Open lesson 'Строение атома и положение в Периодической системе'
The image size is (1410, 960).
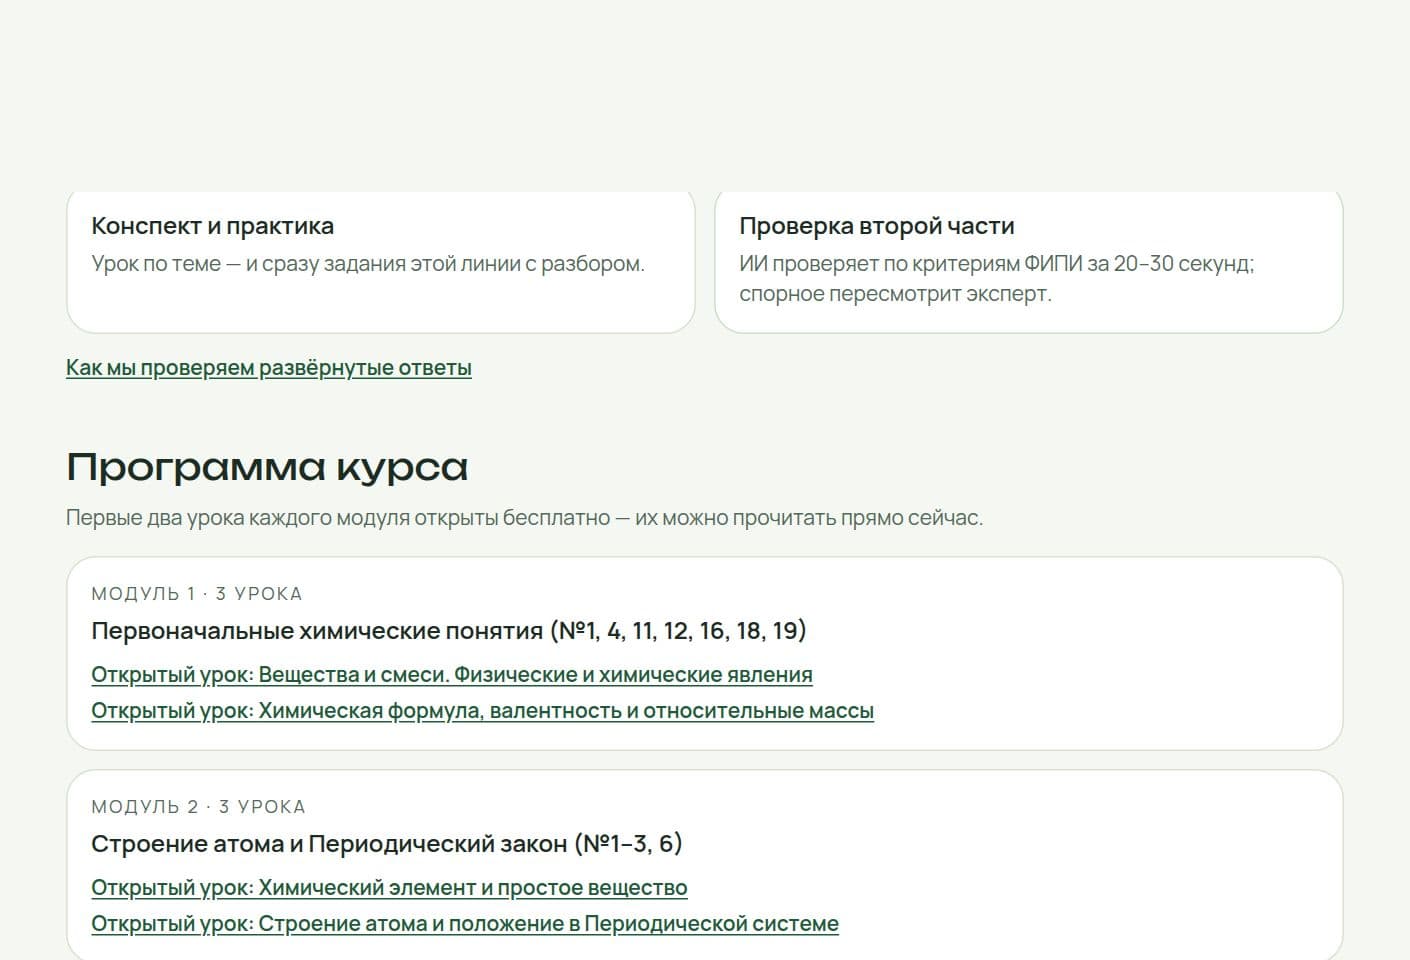pos(465,923)
